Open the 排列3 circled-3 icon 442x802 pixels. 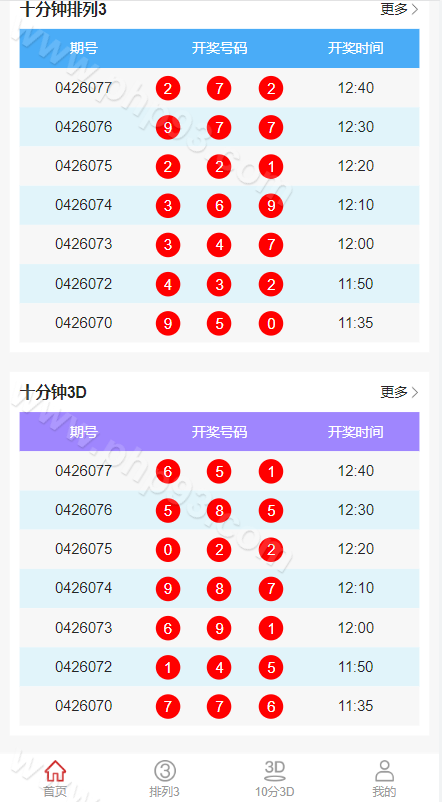pos(165,771)
